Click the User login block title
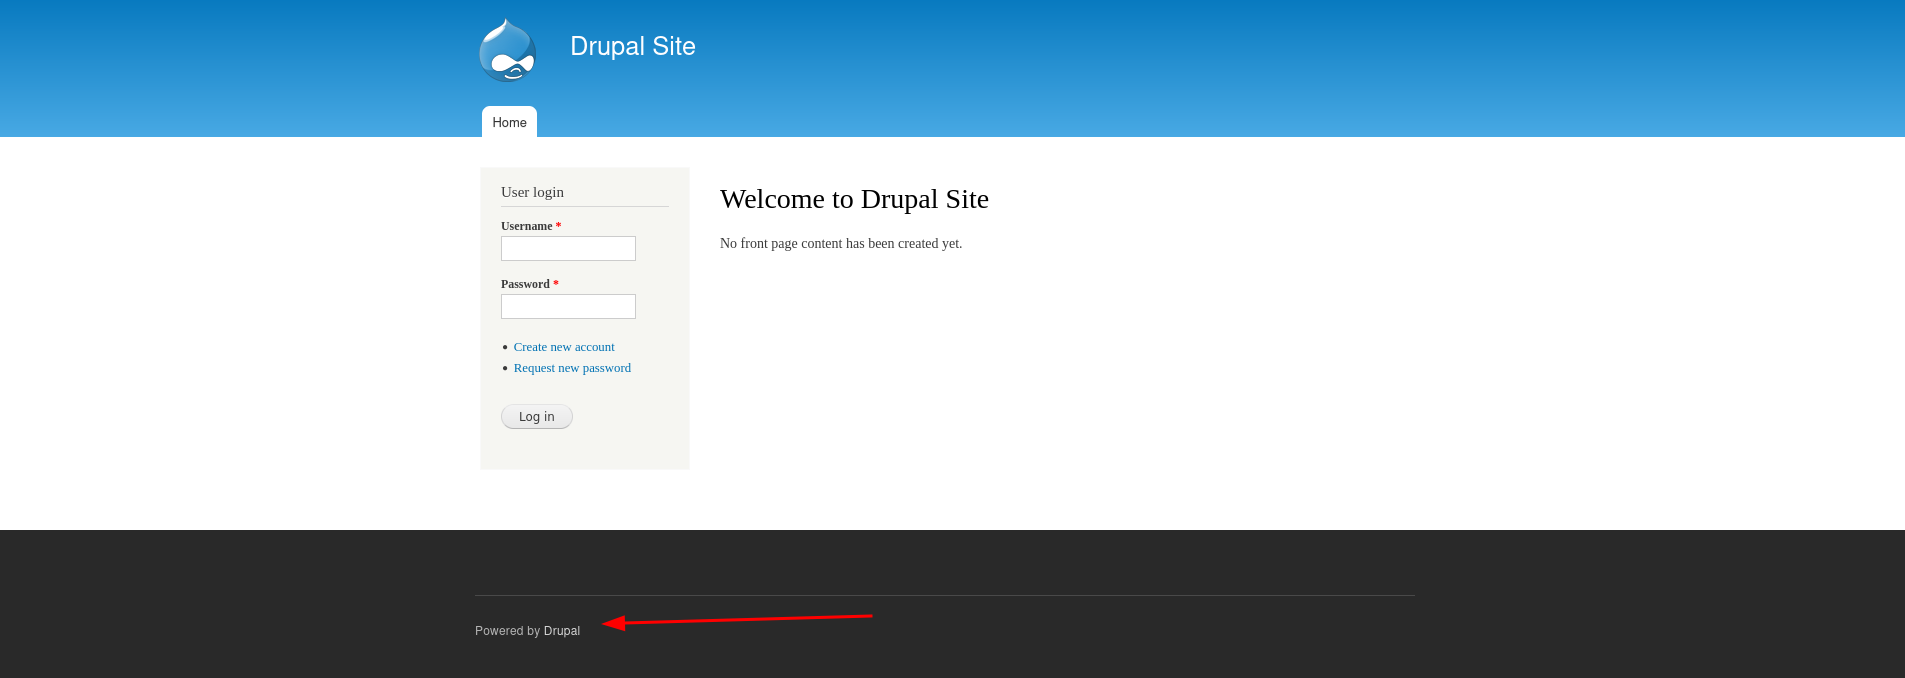 532,192
